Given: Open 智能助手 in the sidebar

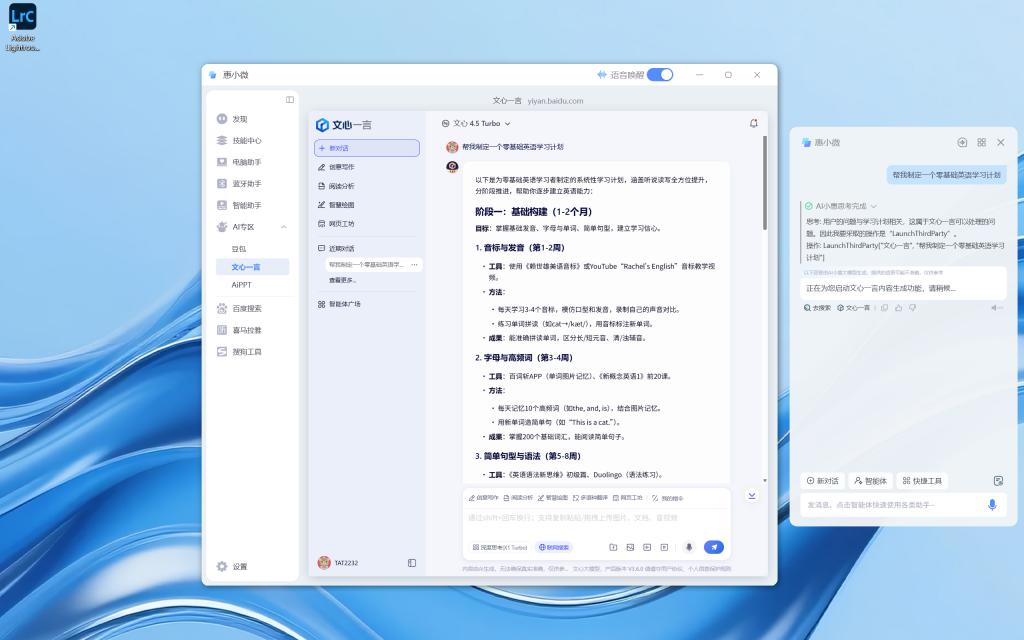Looking at the screenshot, I should (x=239, y=205).
